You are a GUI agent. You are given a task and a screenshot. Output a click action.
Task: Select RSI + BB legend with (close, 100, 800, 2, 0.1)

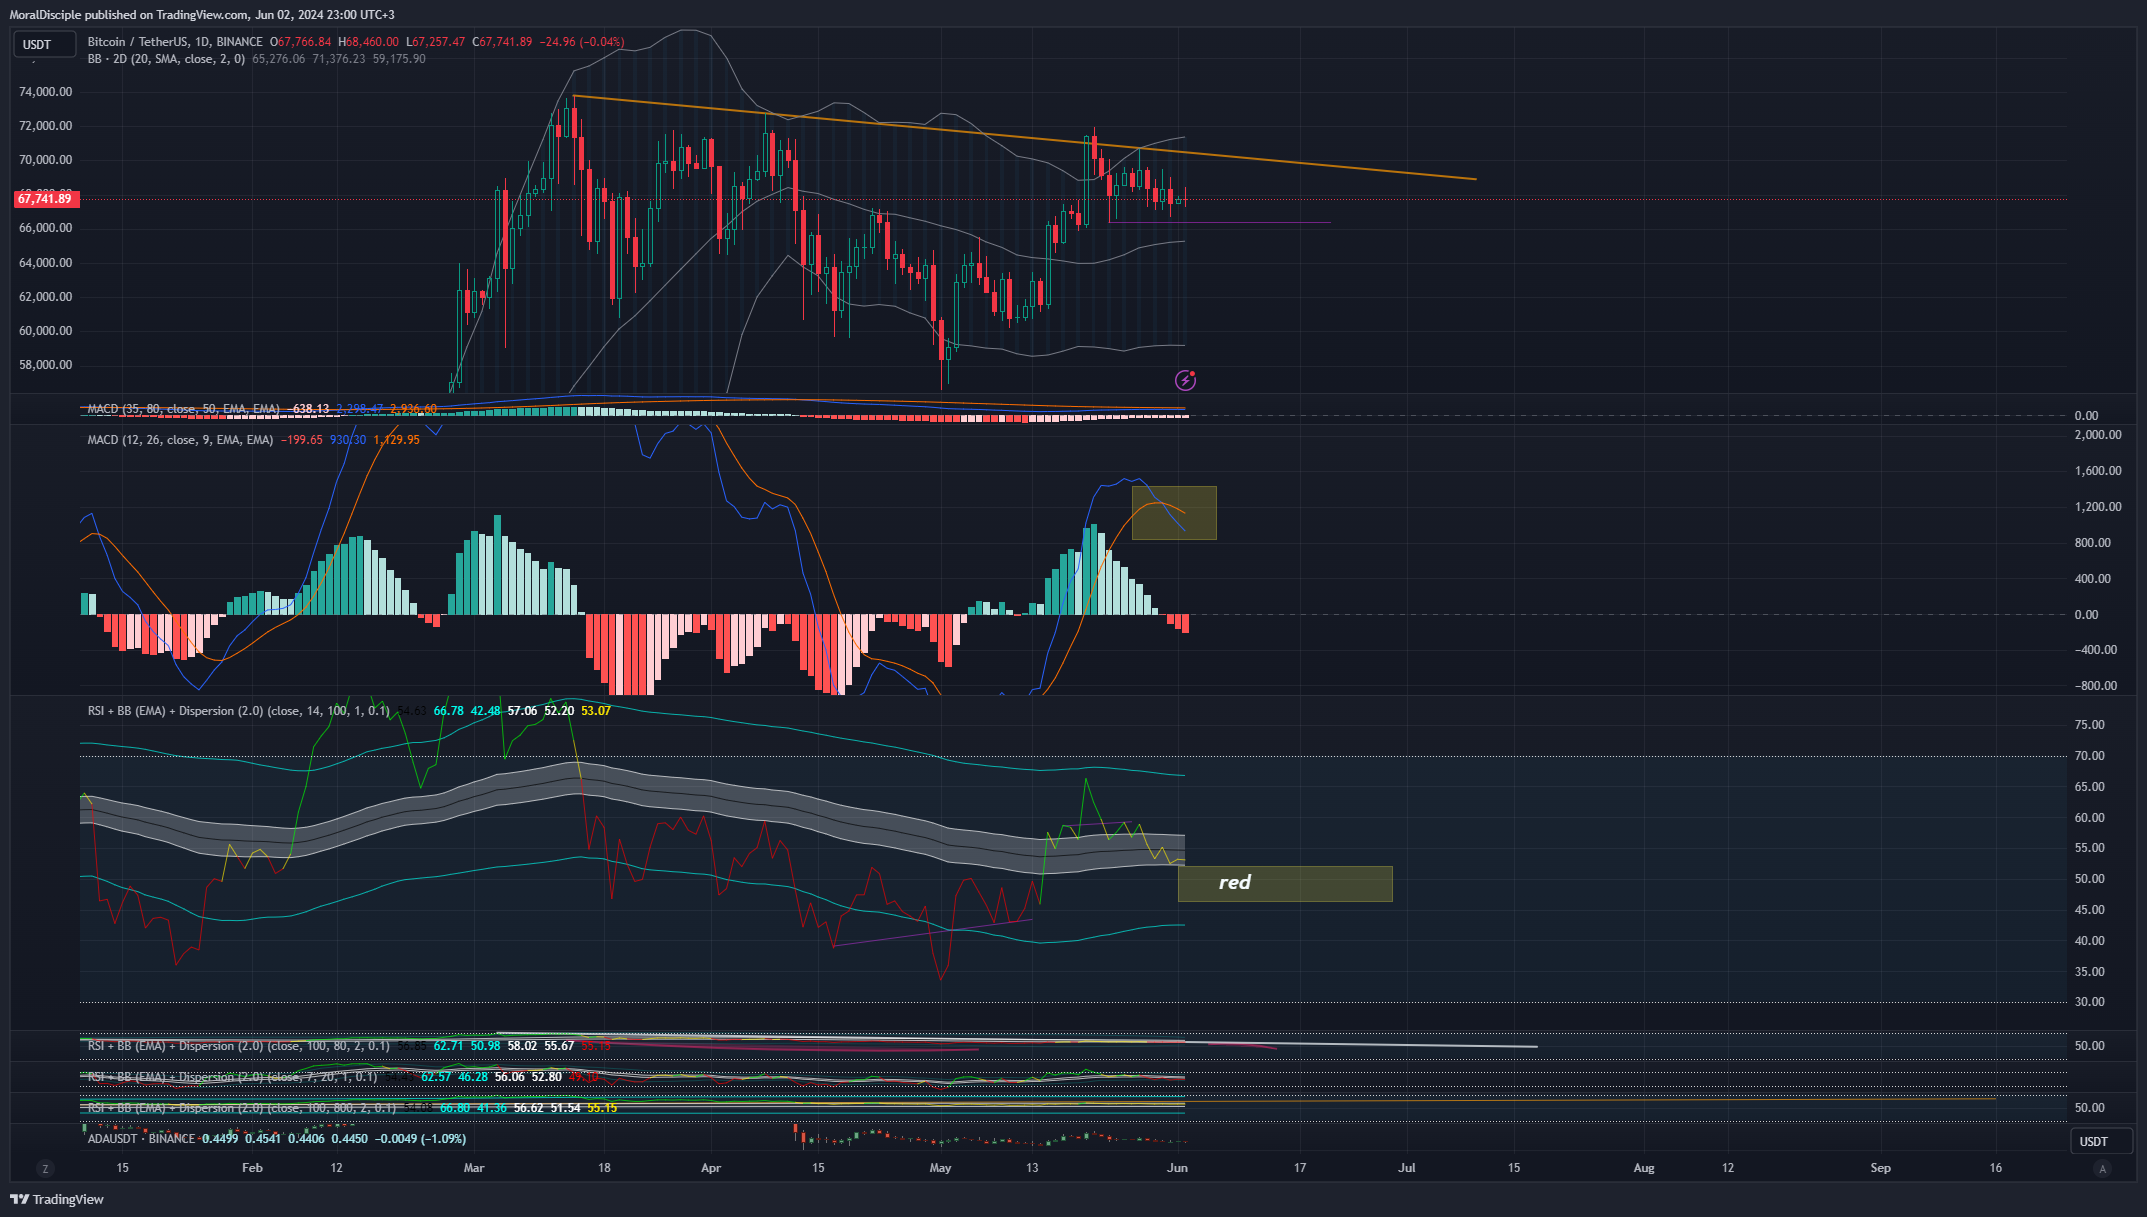242,1108
